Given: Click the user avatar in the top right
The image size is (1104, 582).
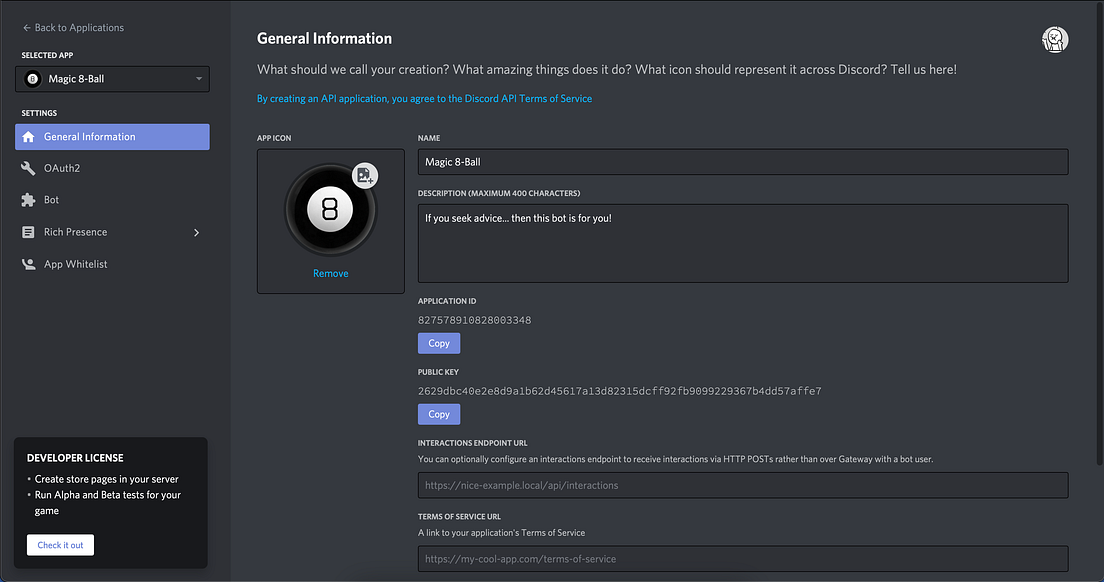Looking at the screenshot, I should point(1055,39).
